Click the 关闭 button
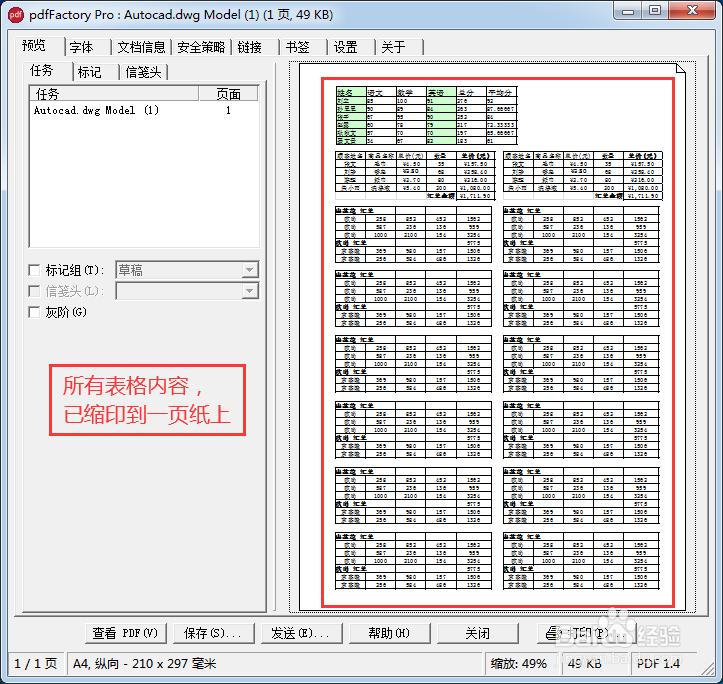The image size is (723, 684). tap(478, 633)
